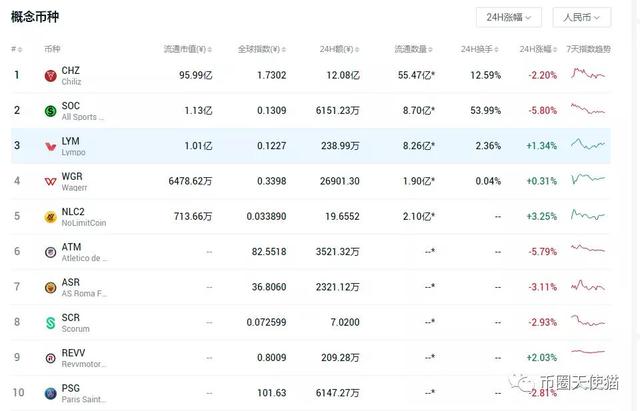
Task: Select SOC turnover rate 53.99%
Action: coord(485,111)
